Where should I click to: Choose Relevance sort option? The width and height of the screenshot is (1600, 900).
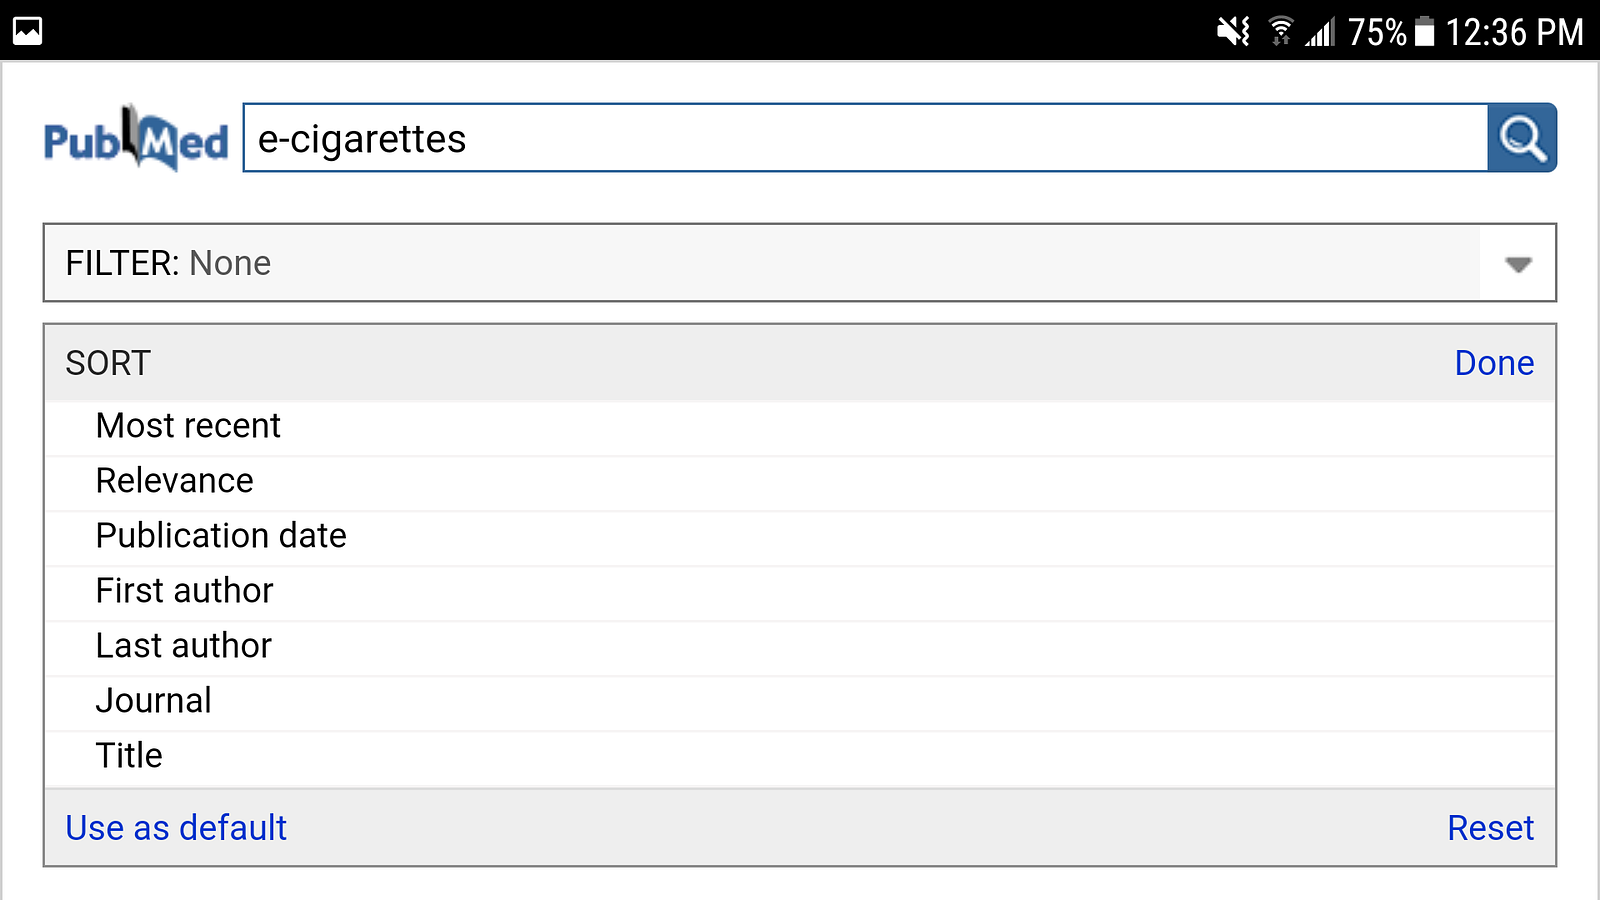pos(175,481)
